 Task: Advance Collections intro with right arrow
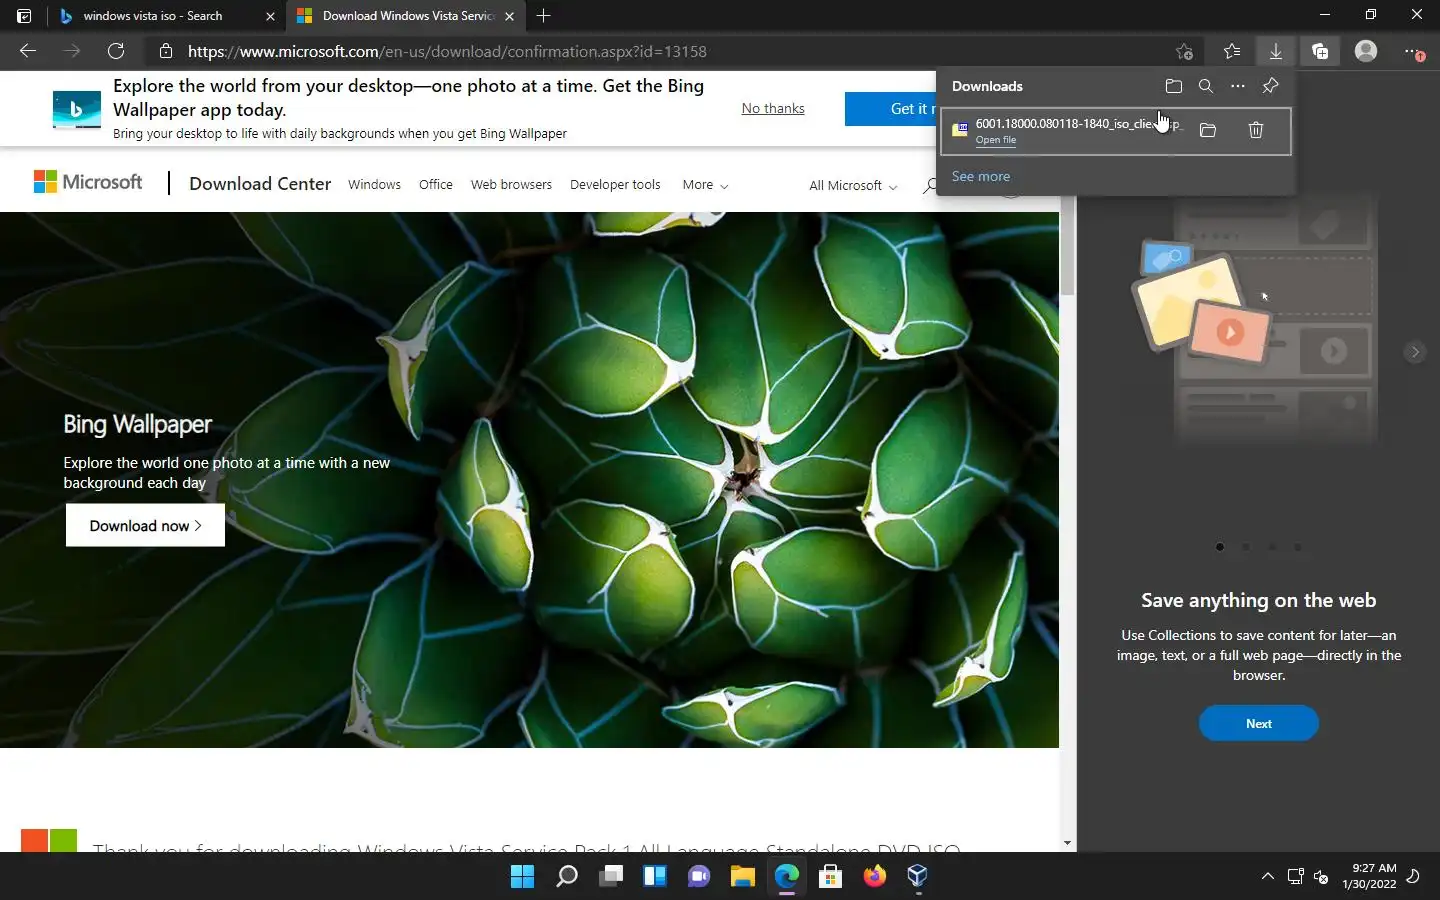(1414, 352)
